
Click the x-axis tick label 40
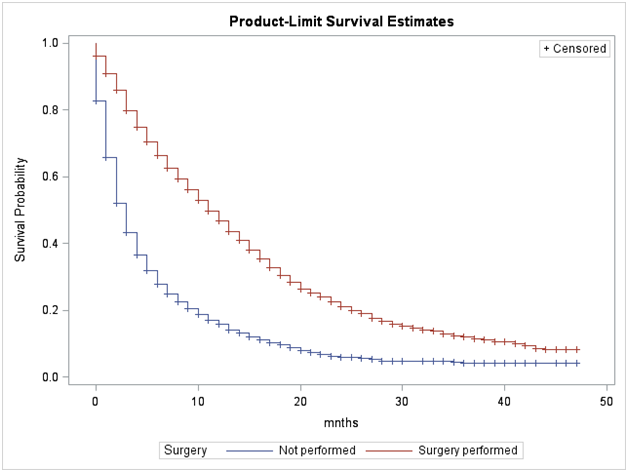click(x=504, y=401)
